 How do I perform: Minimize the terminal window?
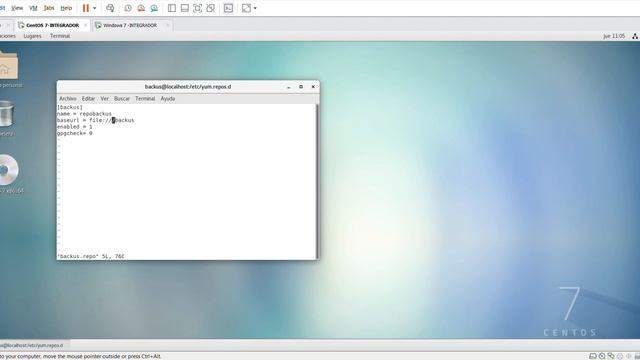coord(289,87)
